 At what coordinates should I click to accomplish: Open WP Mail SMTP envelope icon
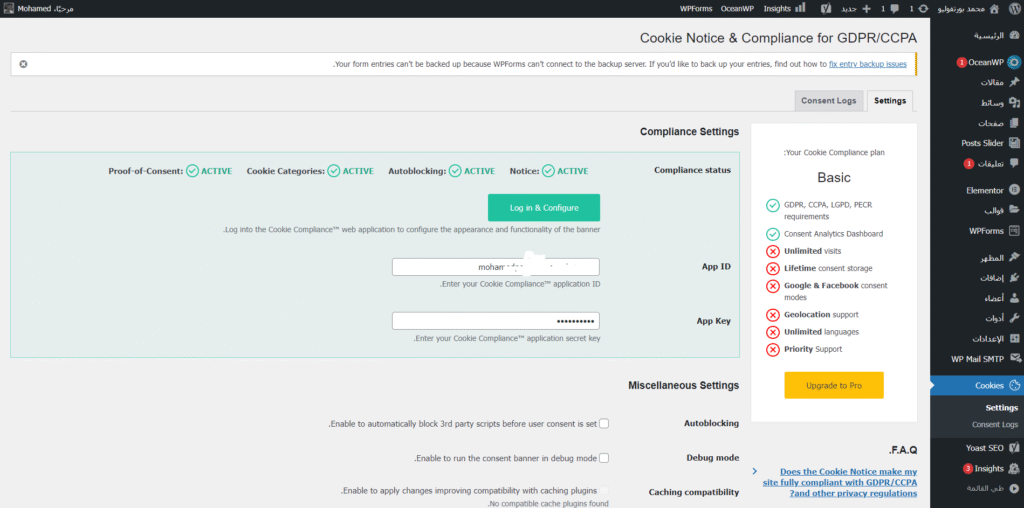click(x=1014, y=358)
